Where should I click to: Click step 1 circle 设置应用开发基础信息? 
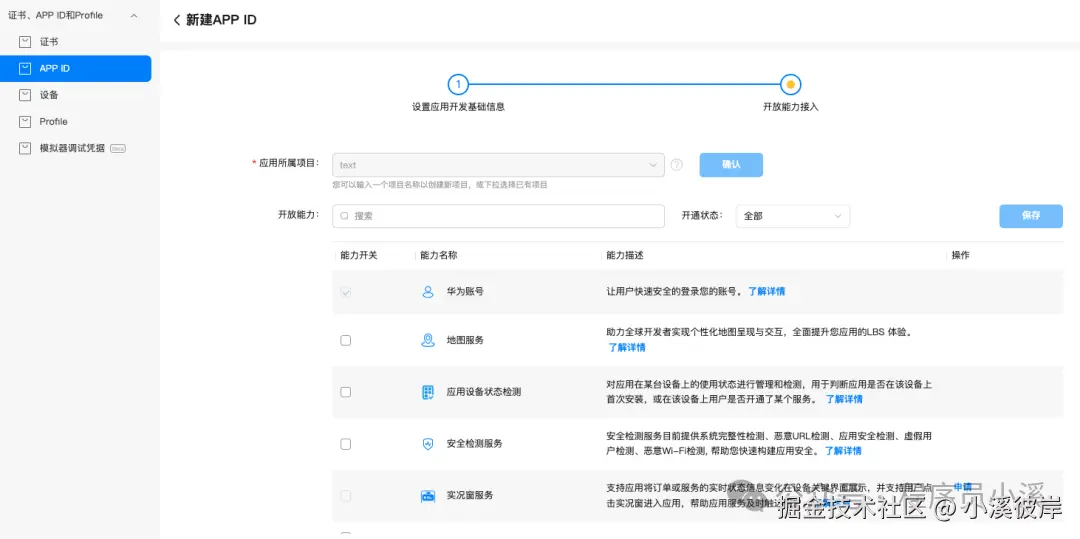pyautogui.click(x=458, y=85)
